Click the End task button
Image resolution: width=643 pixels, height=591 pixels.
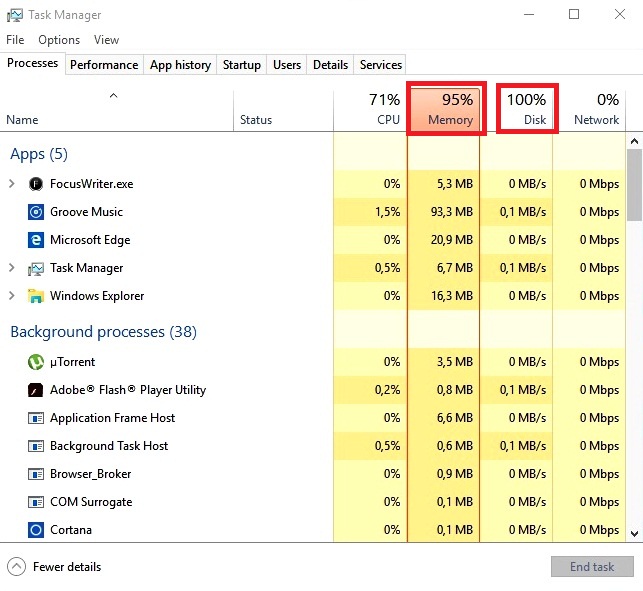592,567
